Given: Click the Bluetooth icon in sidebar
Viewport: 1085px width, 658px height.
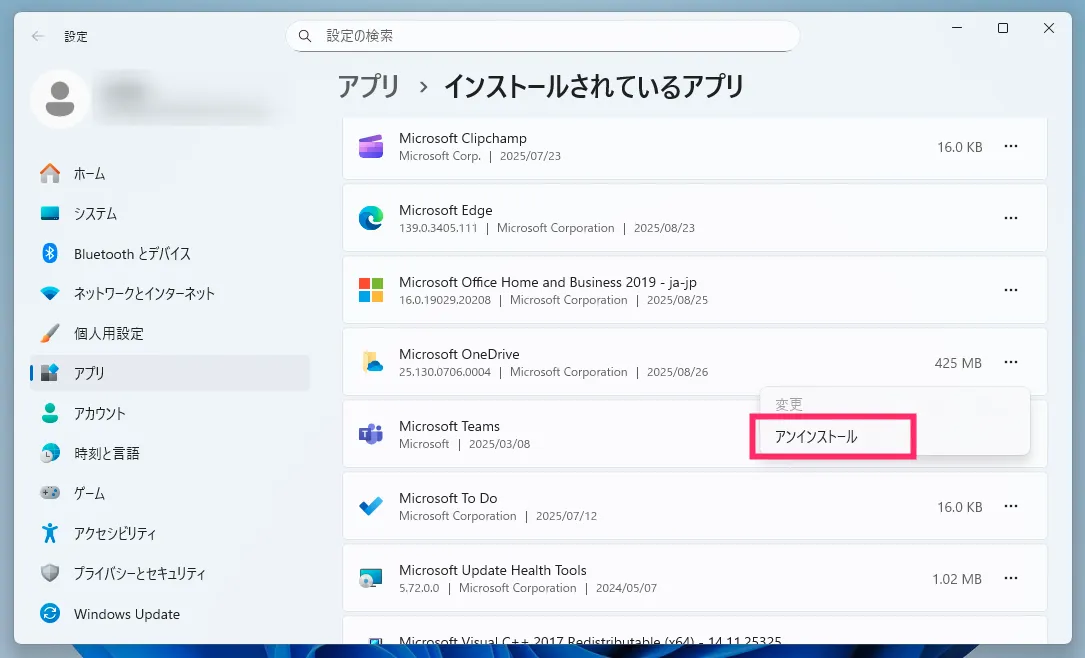Looking at the screenshot, I should (x=50, y=253).
